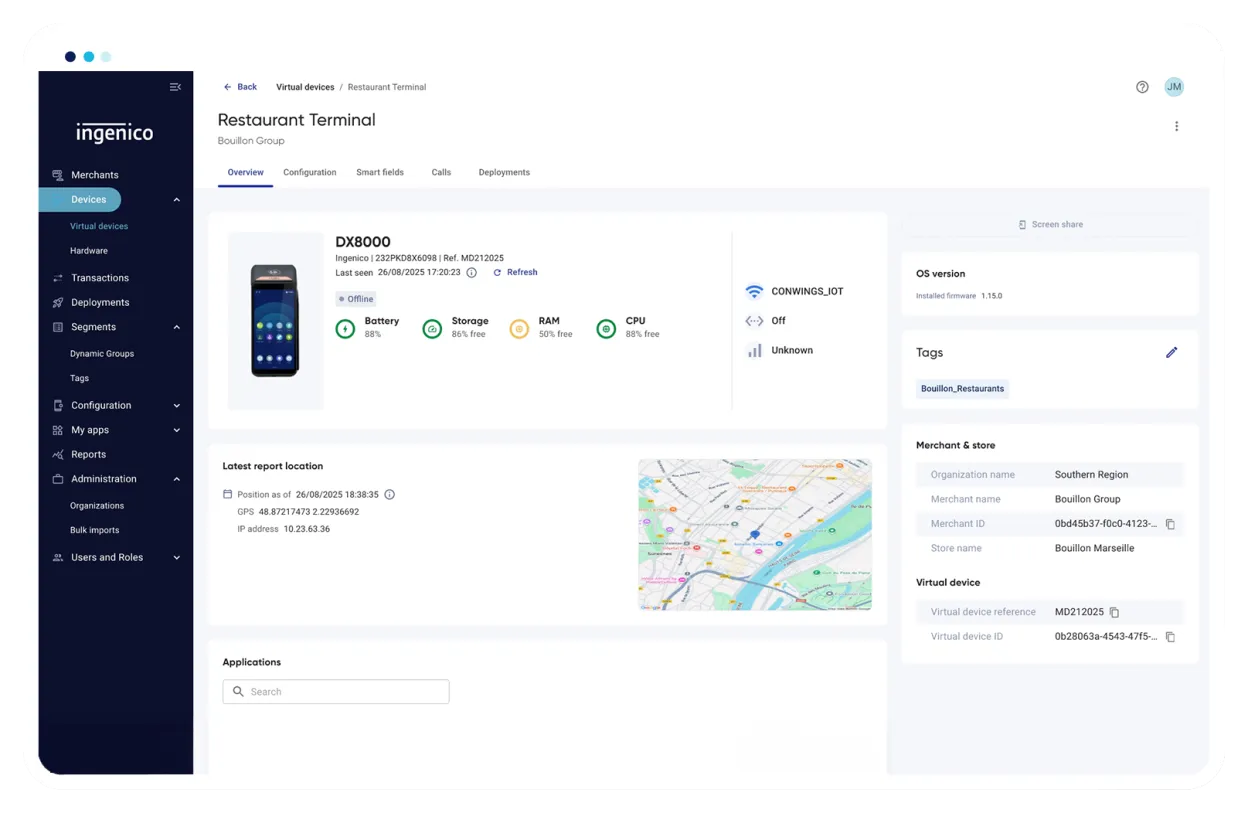
Task: Open the three-dot more options menu
Action: click(x=1176, y=126)
